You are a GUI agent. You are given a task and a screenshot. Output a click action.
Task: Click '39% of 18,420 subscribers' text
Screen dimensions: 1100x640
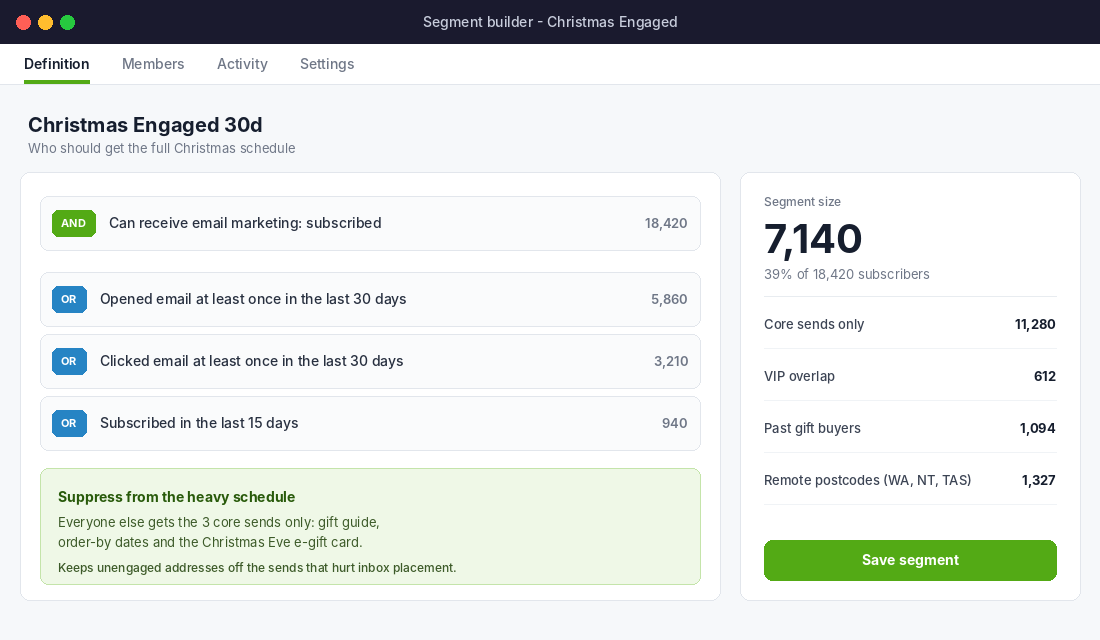(x=847, y=274)
